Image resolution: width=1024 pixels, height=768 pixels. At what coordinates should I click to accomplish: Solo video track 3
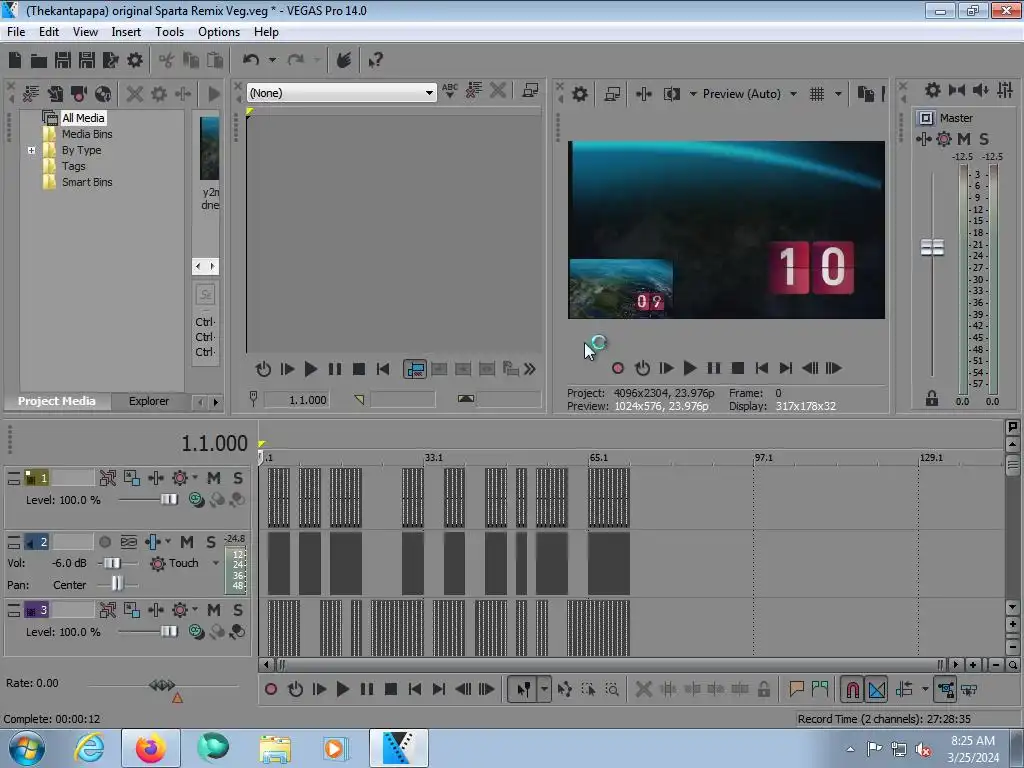pyautogui.click(x=238, y=610)
